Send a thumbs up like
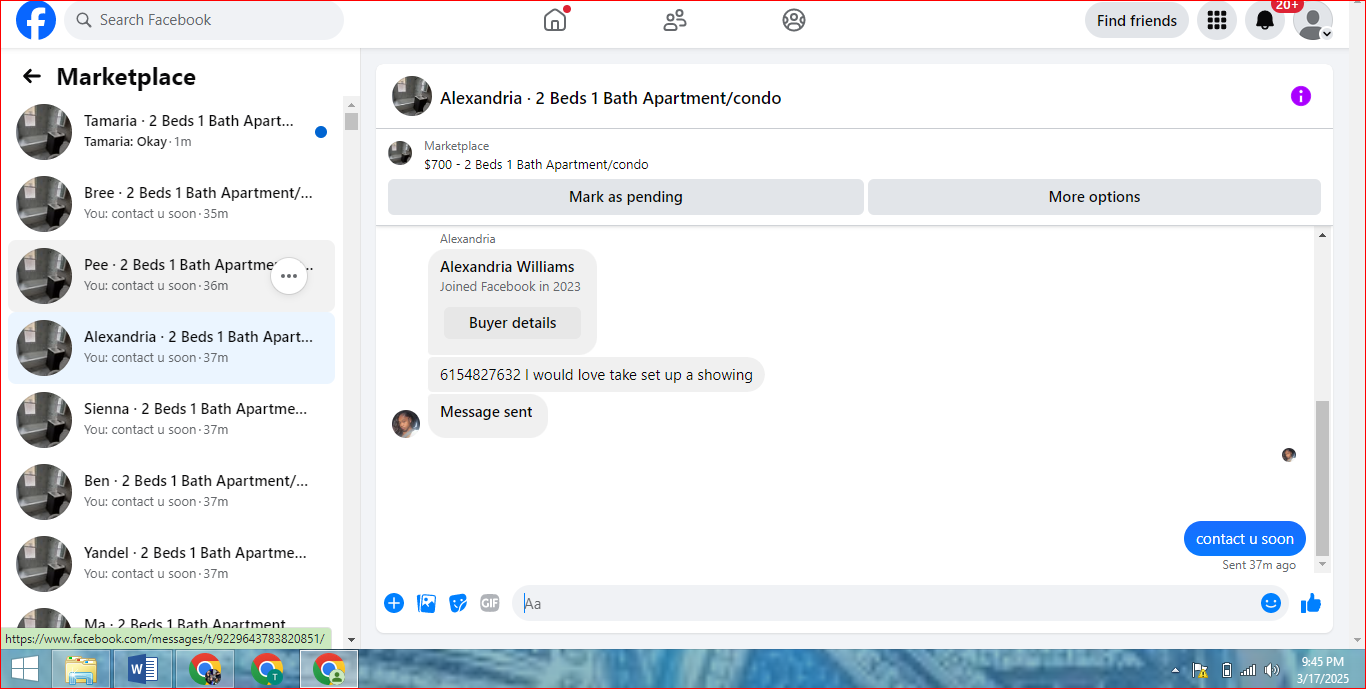This screenshot has width=1366, height=689. 1311,603
